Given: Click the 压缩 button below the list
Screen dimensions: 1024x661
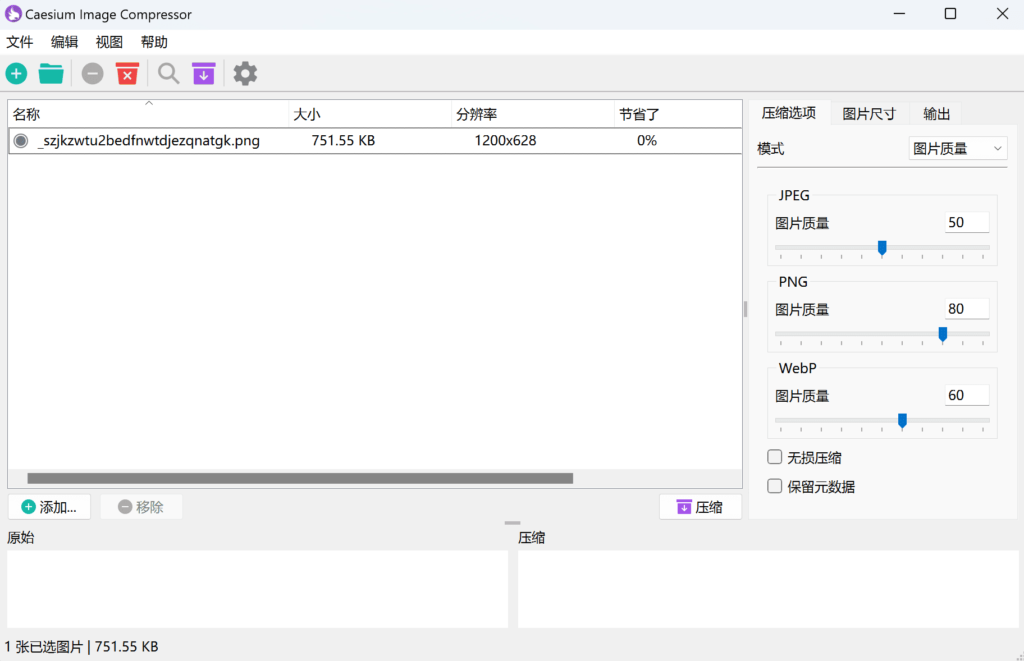Looking at the screenshot, I should click(x=700, y=507).
